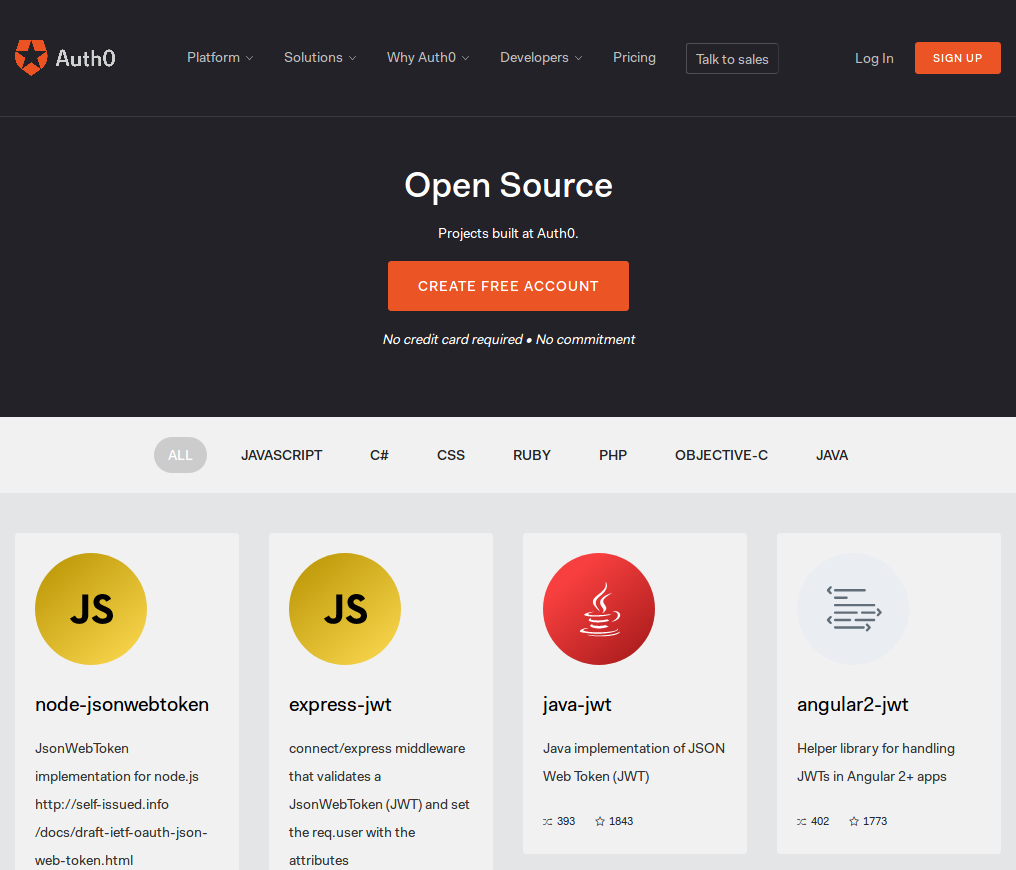Open the express-jwt project title
Viewport: 1016px width, 870px height.
(x=340, y=704)
